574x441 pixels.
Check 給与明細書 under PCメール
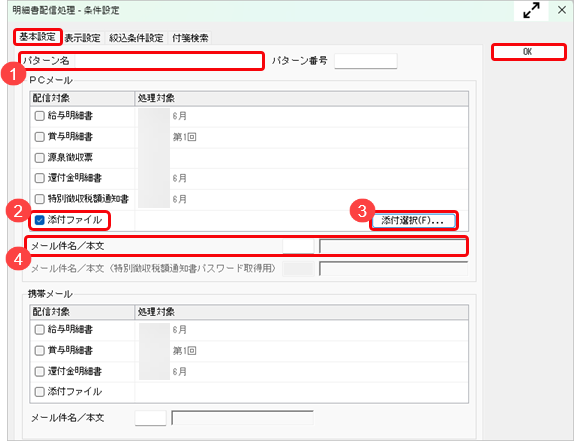pos(39,116)
